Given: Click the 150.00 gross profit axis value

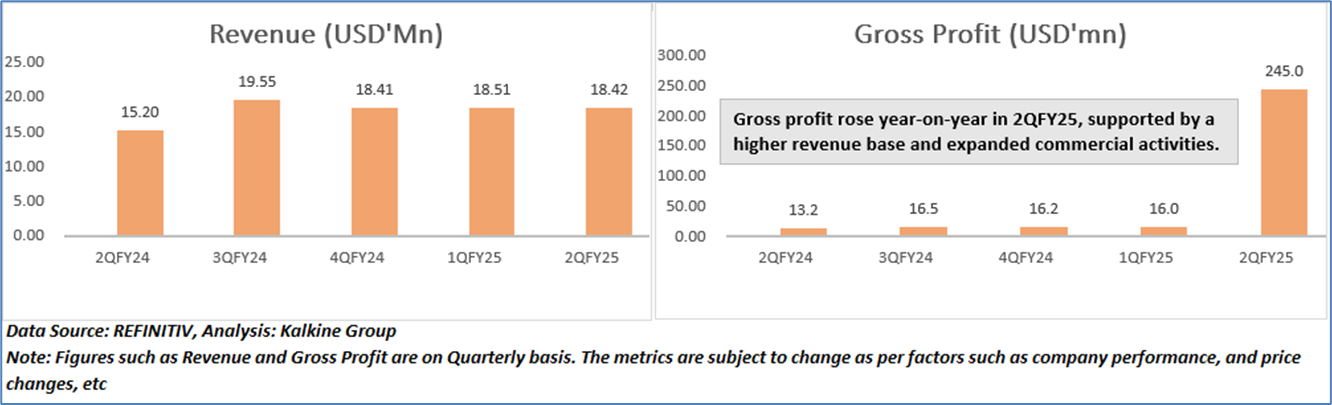Looking at the screenshot, I should (x=681, y=146).
